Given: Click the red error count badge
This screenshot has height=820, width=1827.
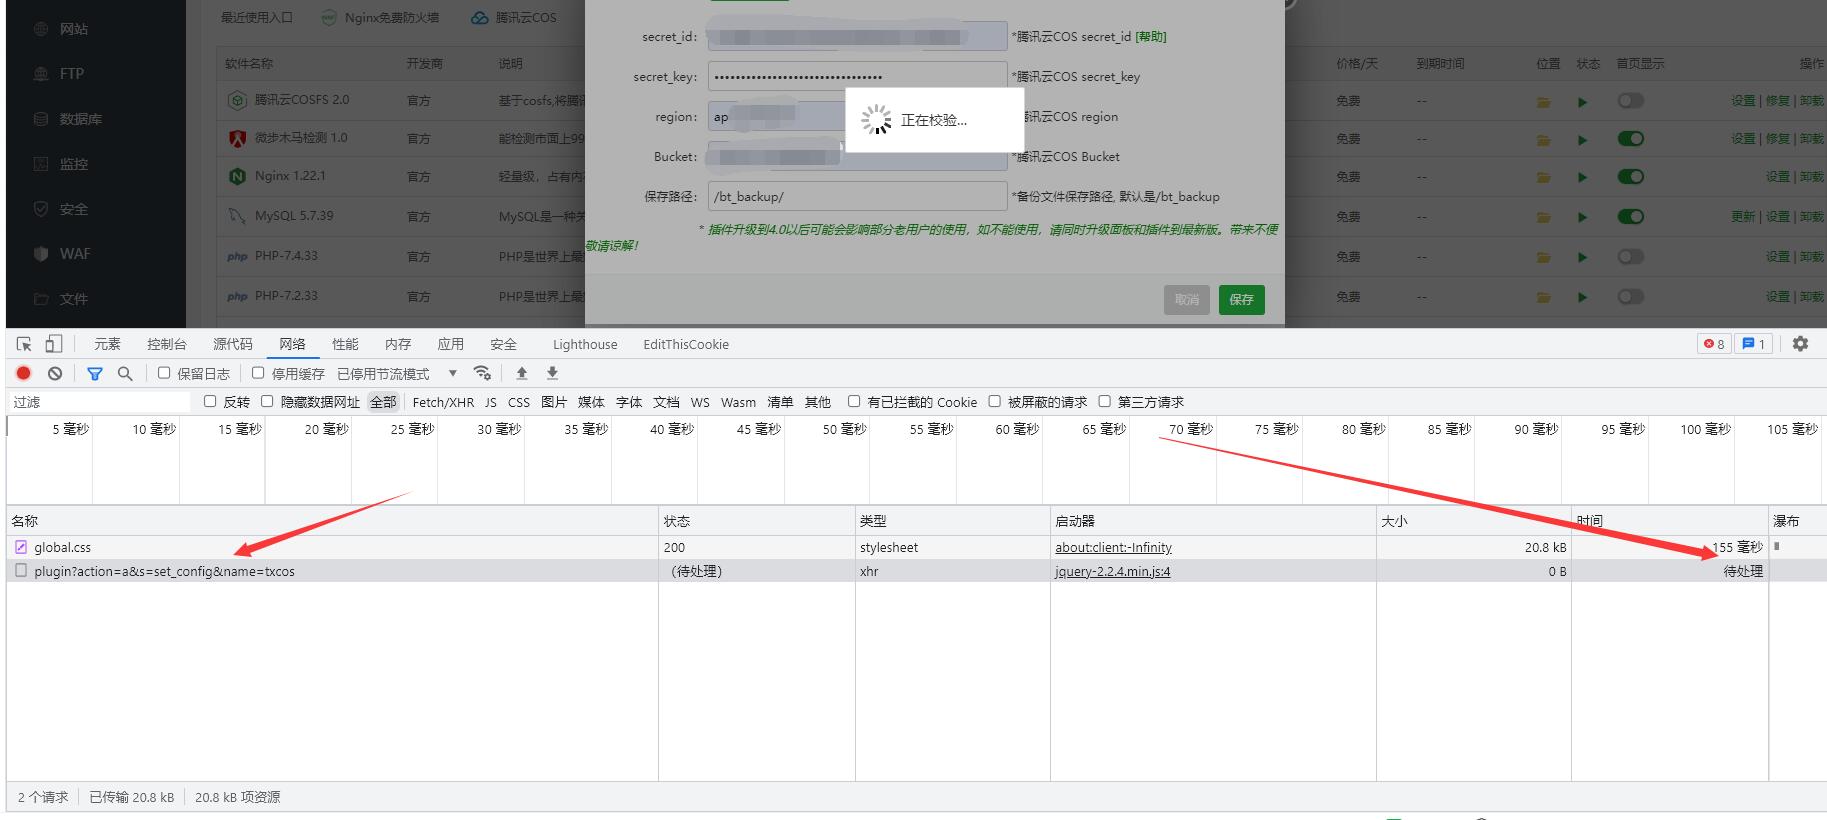Looking at the screenshot, I should pos(1714,344).
